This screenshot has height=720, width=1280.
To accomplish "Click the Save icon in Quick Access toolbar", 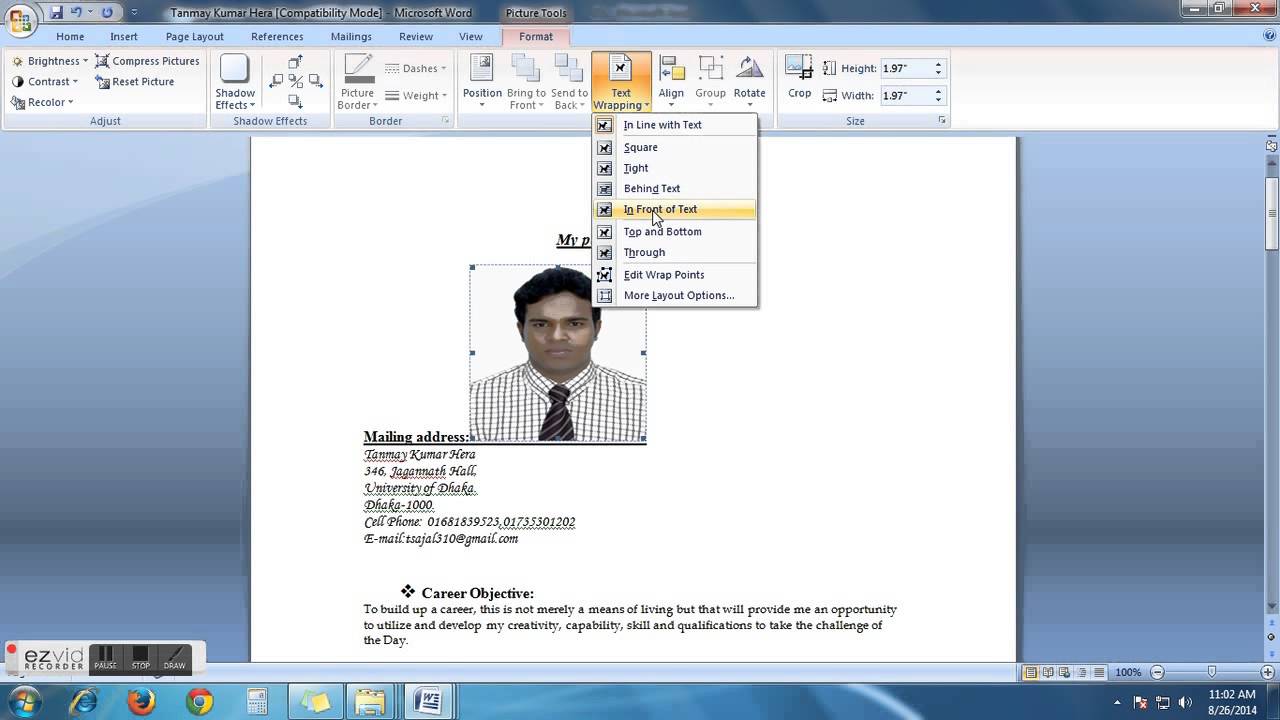I will (x=56, y=13).
